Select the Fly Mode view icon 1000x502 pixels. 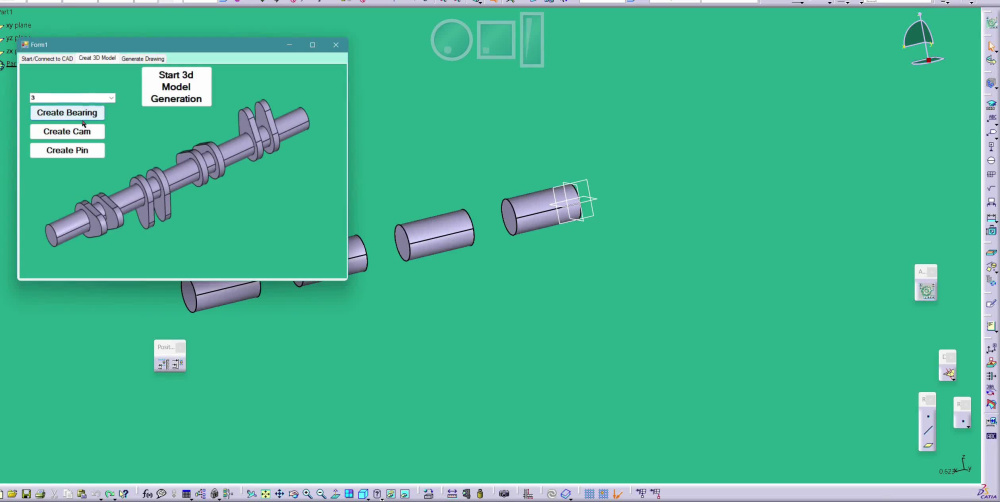tap(251, 494)
